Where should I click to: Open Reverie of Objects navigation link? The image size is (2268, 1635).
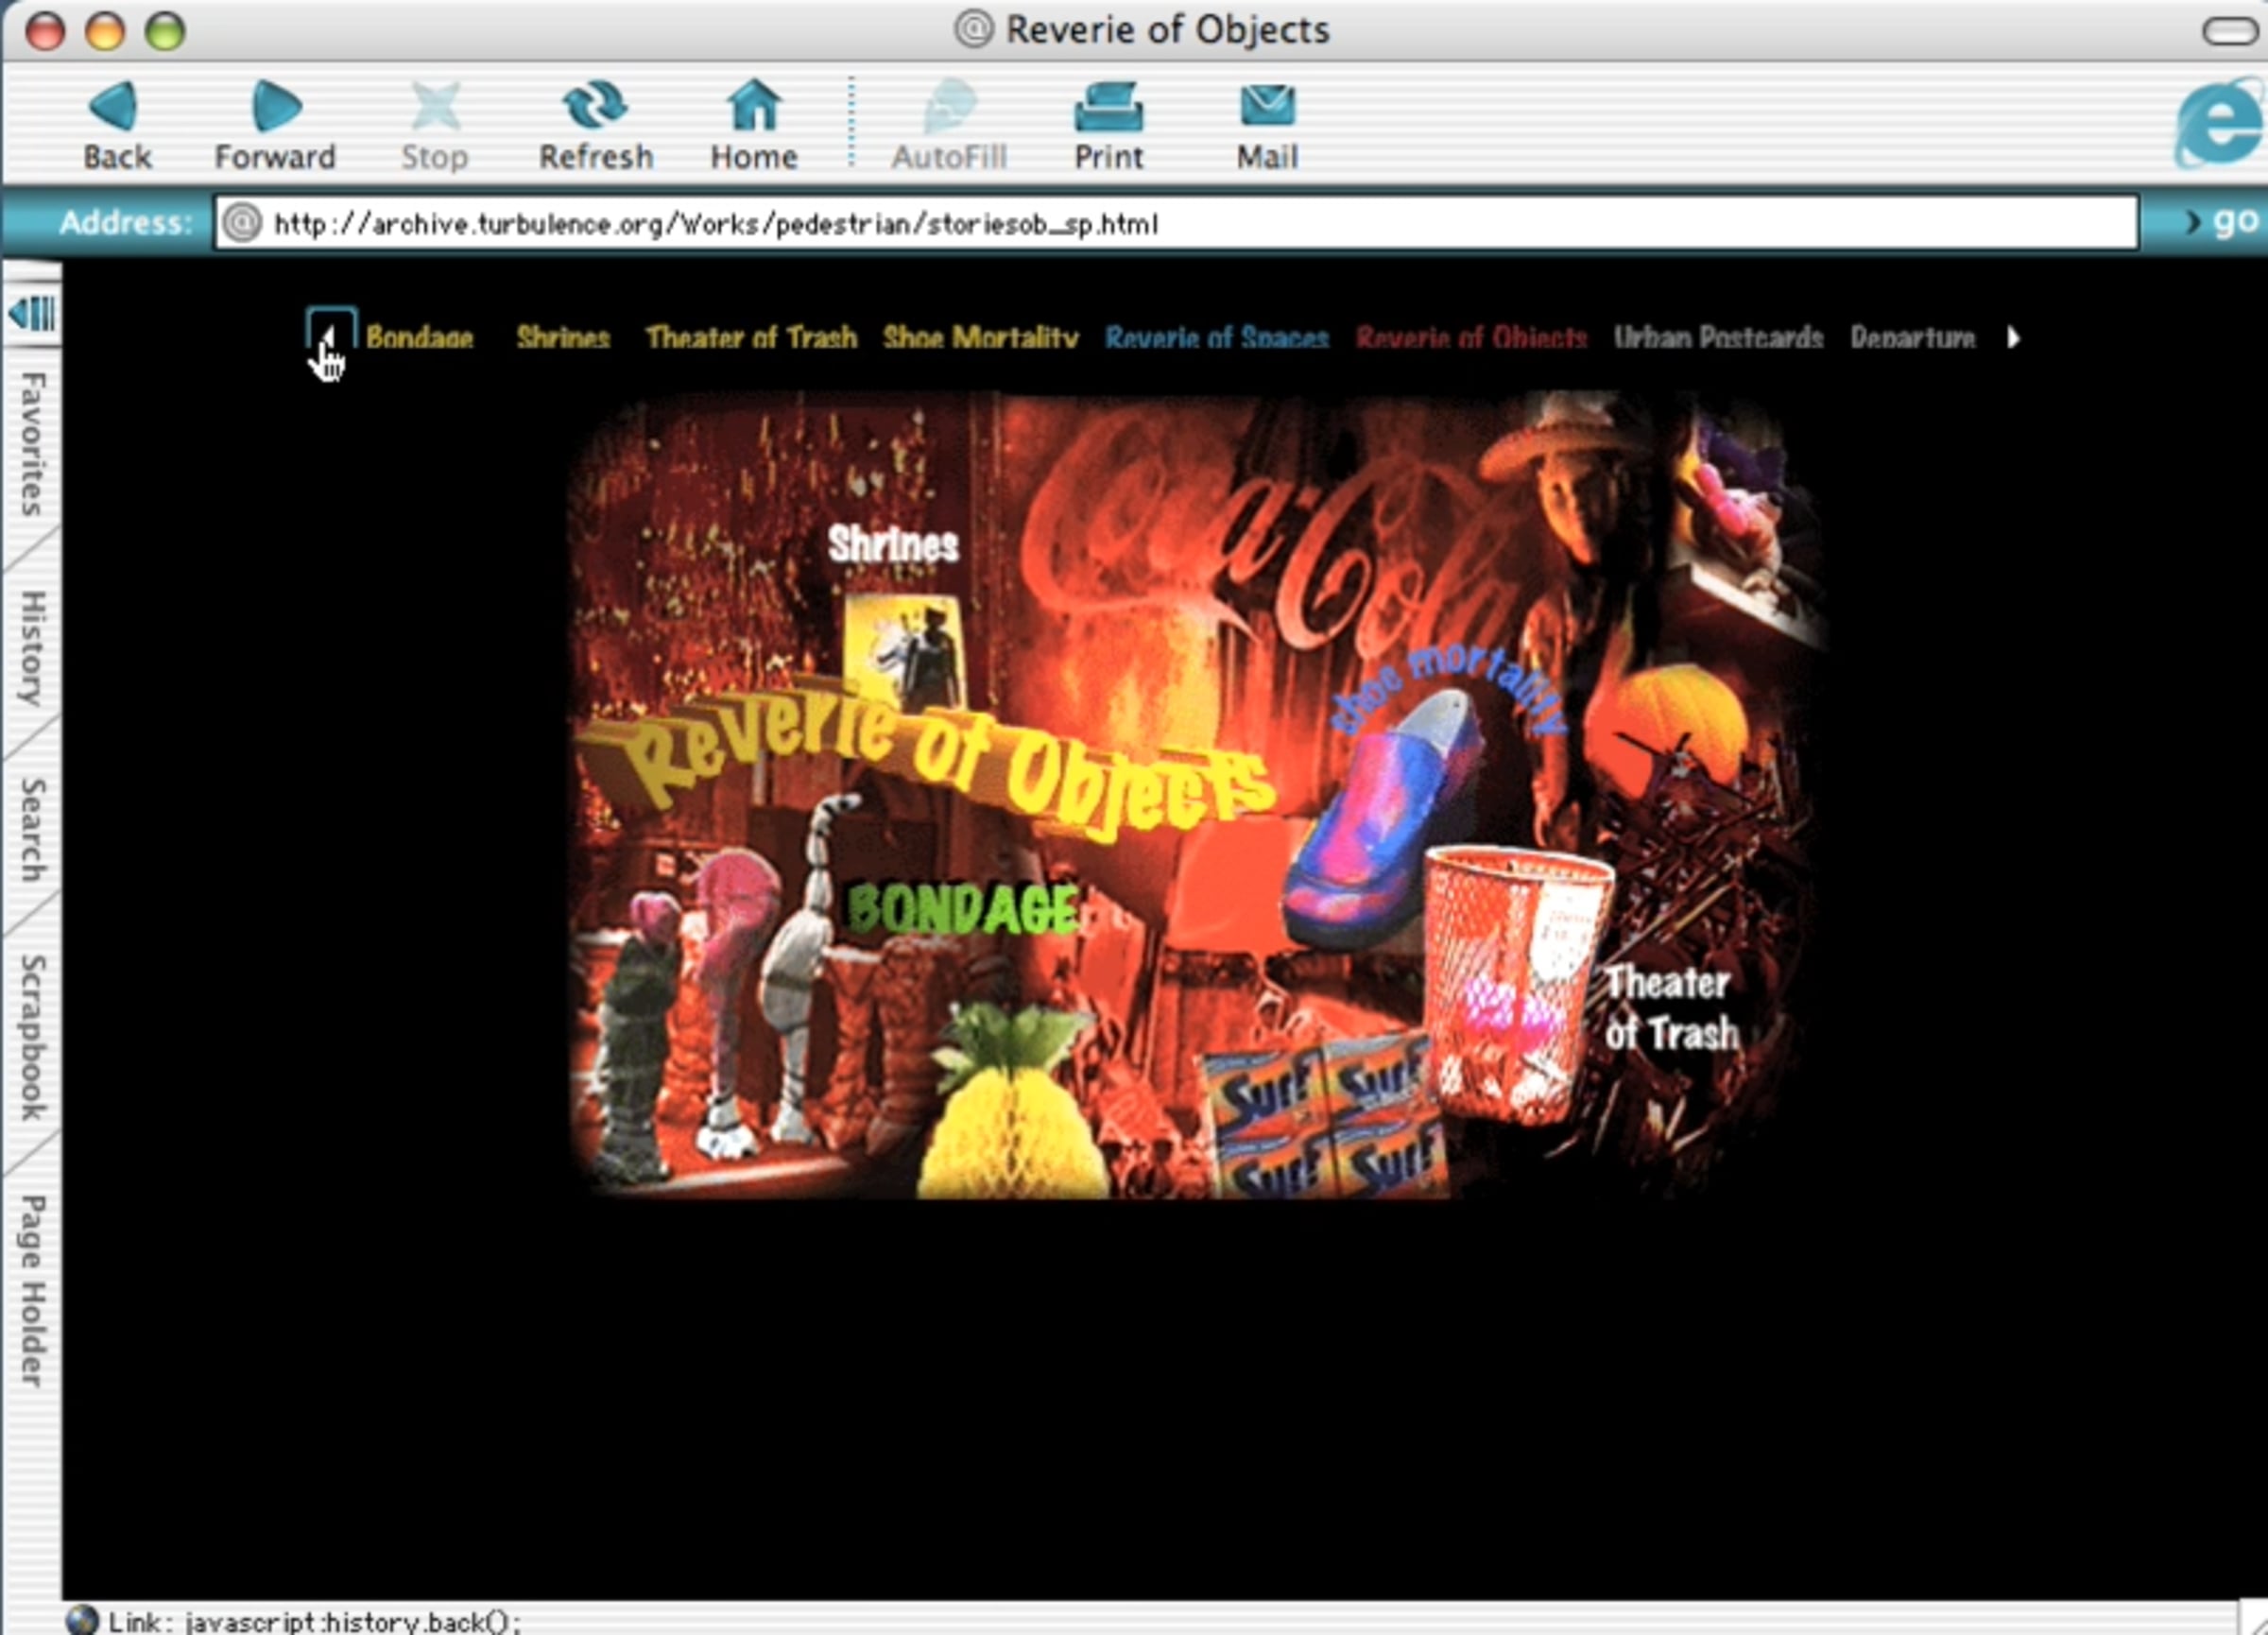pyautogui.click(x=1471, y=338)
